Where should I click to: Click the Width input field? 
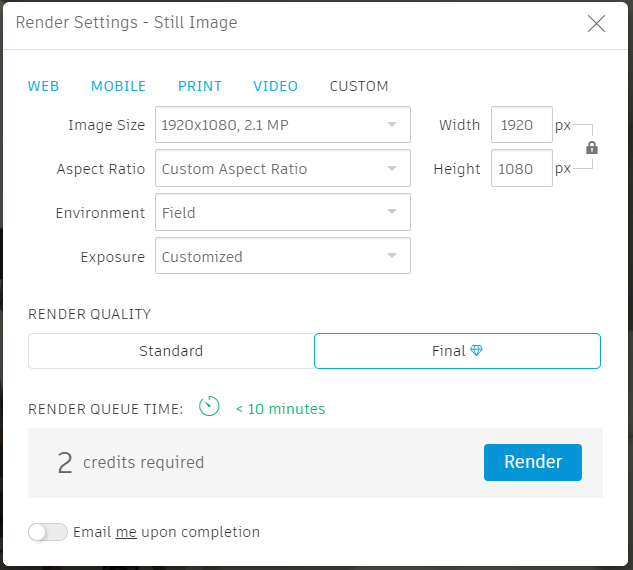click(521, 125)
